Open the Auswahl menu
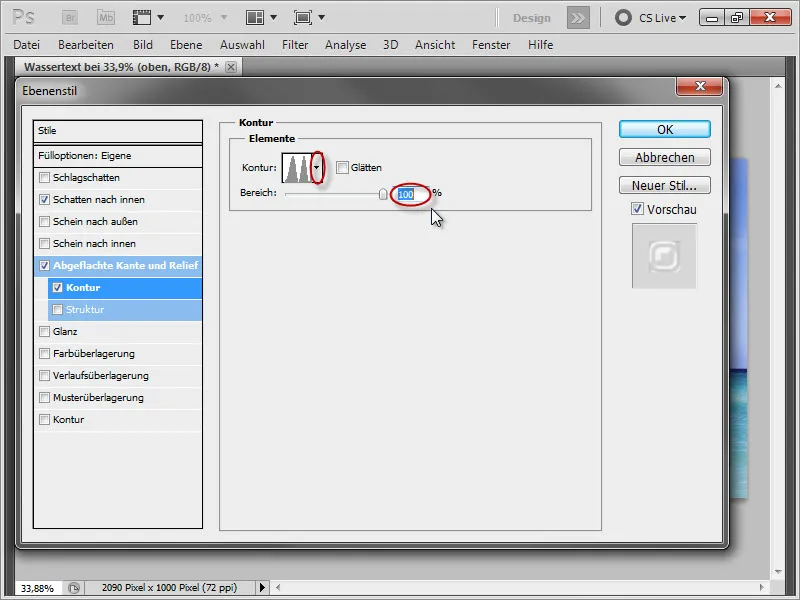 242,45
